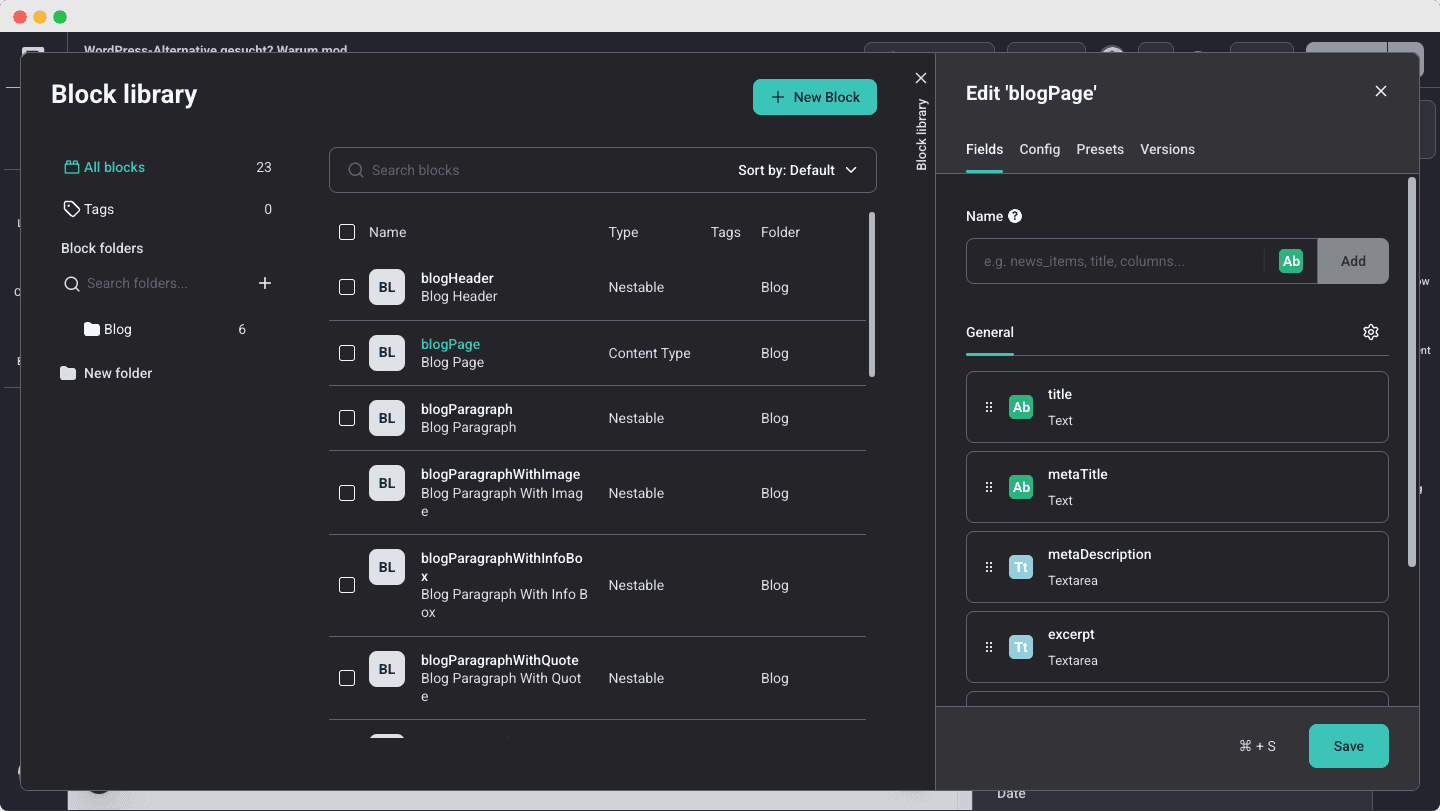Grab the drag handle of metaTitle field
Screen dimensions: 1440x811
[989, 487]
